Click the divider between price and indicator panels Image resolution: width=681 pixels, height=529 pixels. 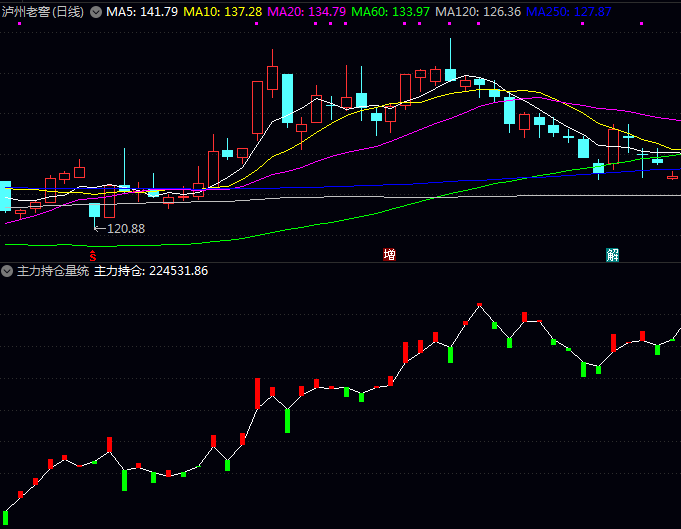(x=340, y=262)
